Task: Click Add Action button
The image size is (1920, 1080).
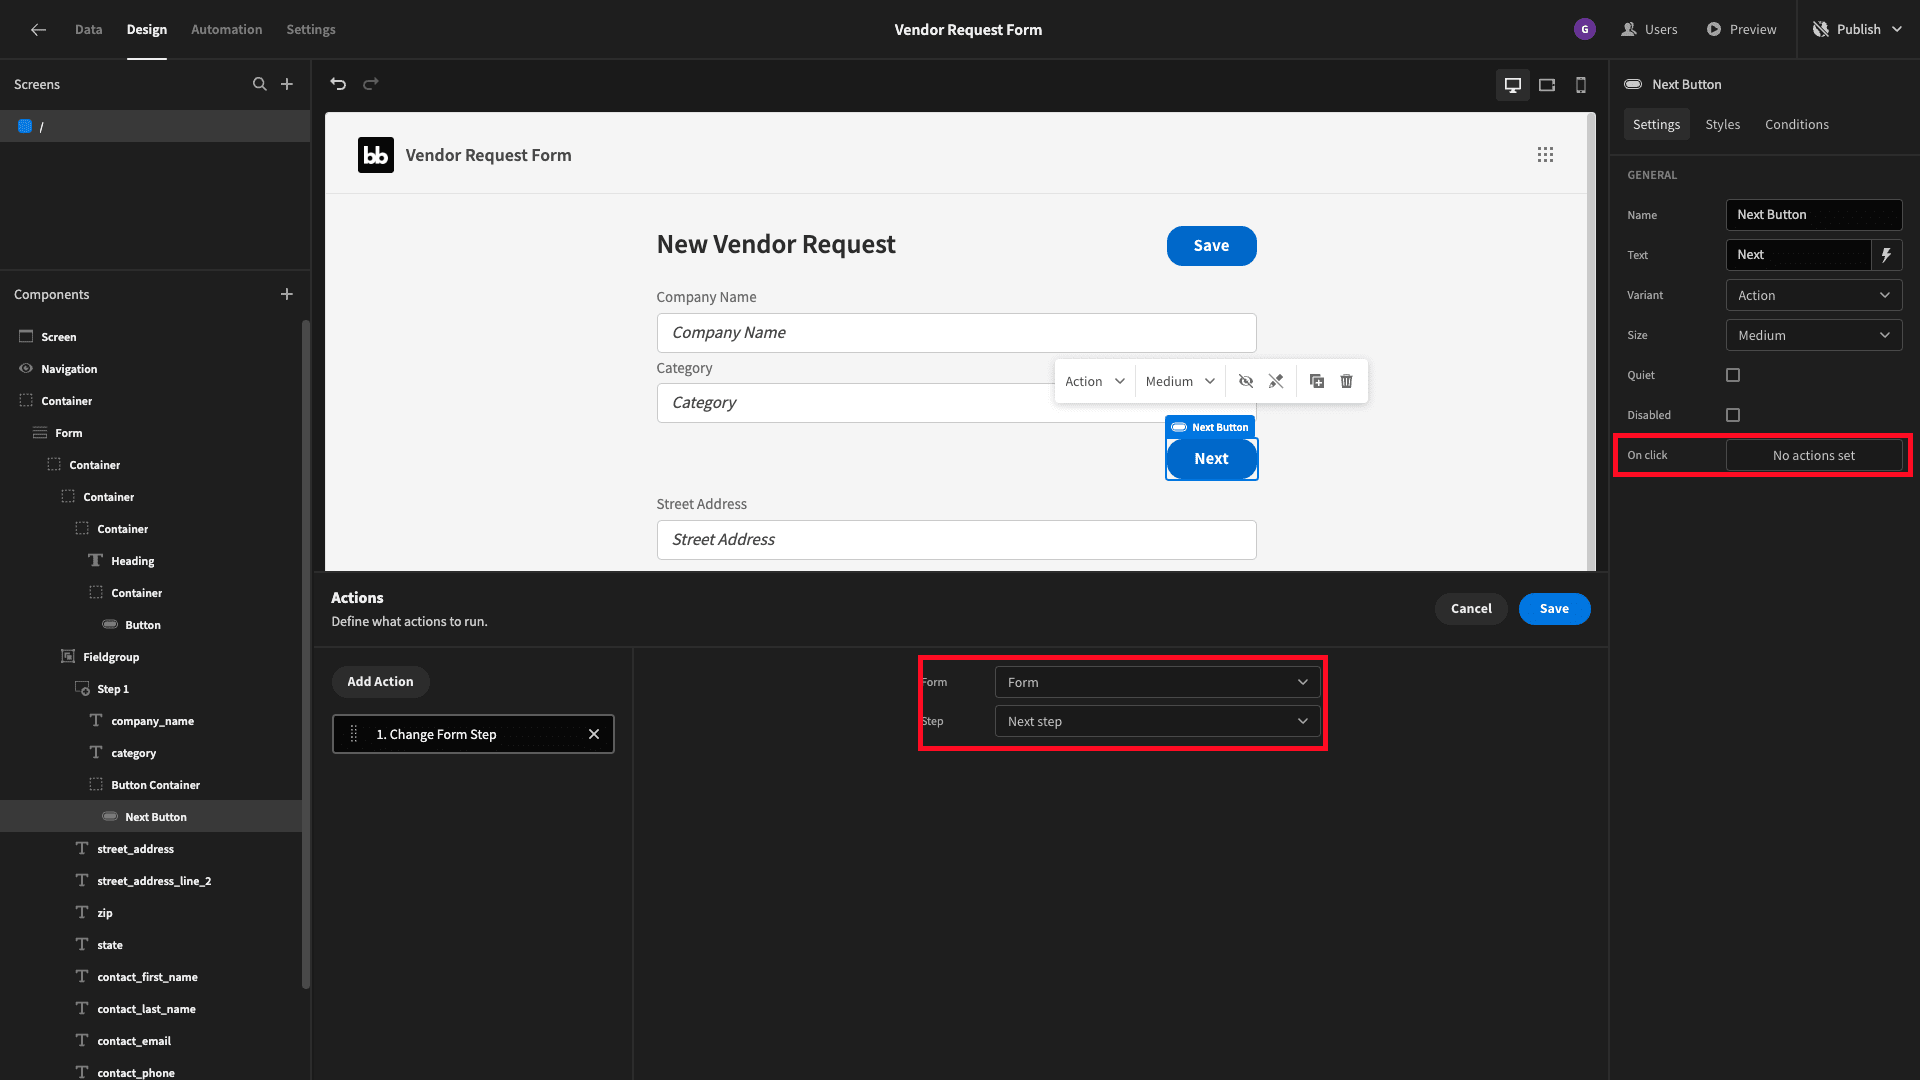Action: click(x=380, y=680)
